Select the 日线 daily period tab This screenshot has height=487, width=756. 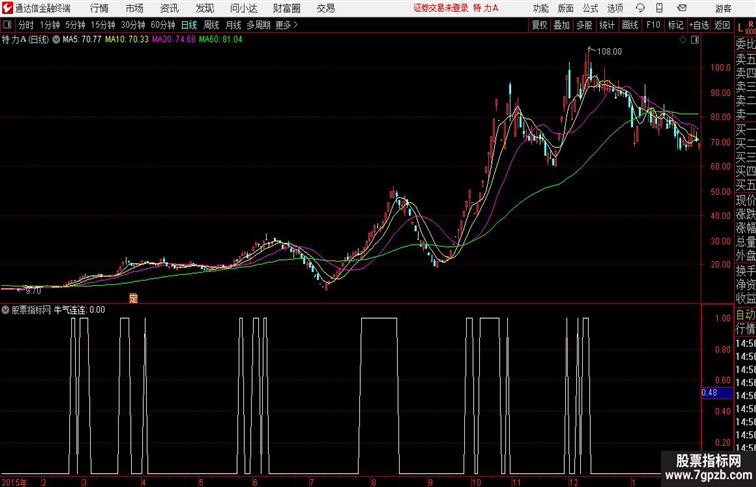(189, 25)
